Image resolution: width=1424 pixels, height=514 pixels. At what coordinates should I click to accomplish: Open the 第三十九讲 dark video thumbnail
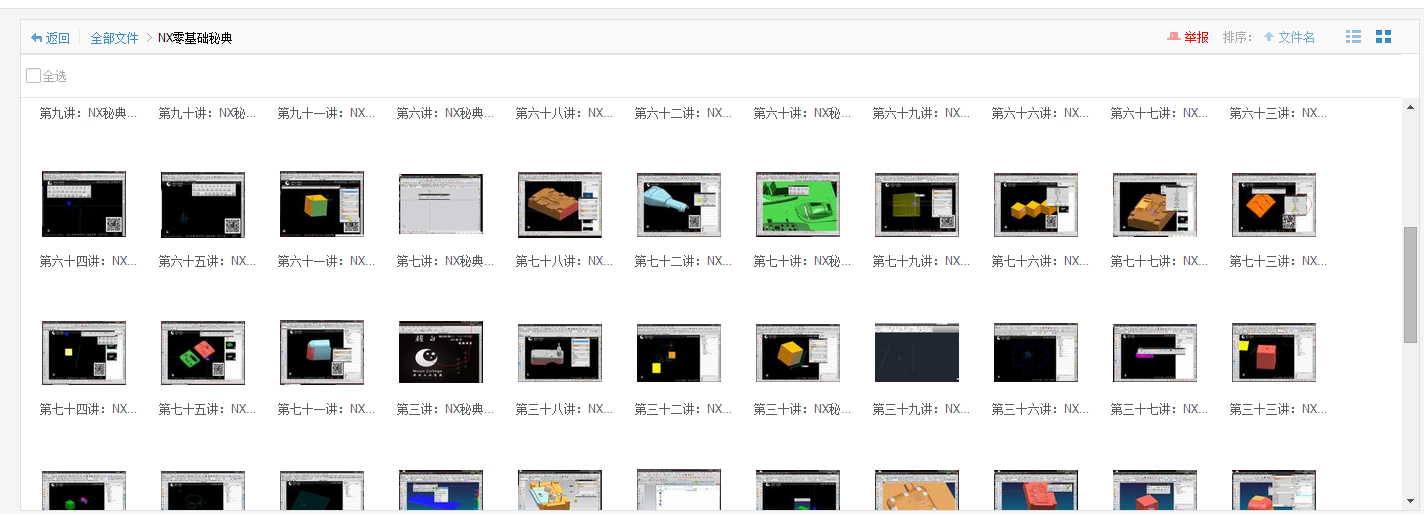point(917,352)
